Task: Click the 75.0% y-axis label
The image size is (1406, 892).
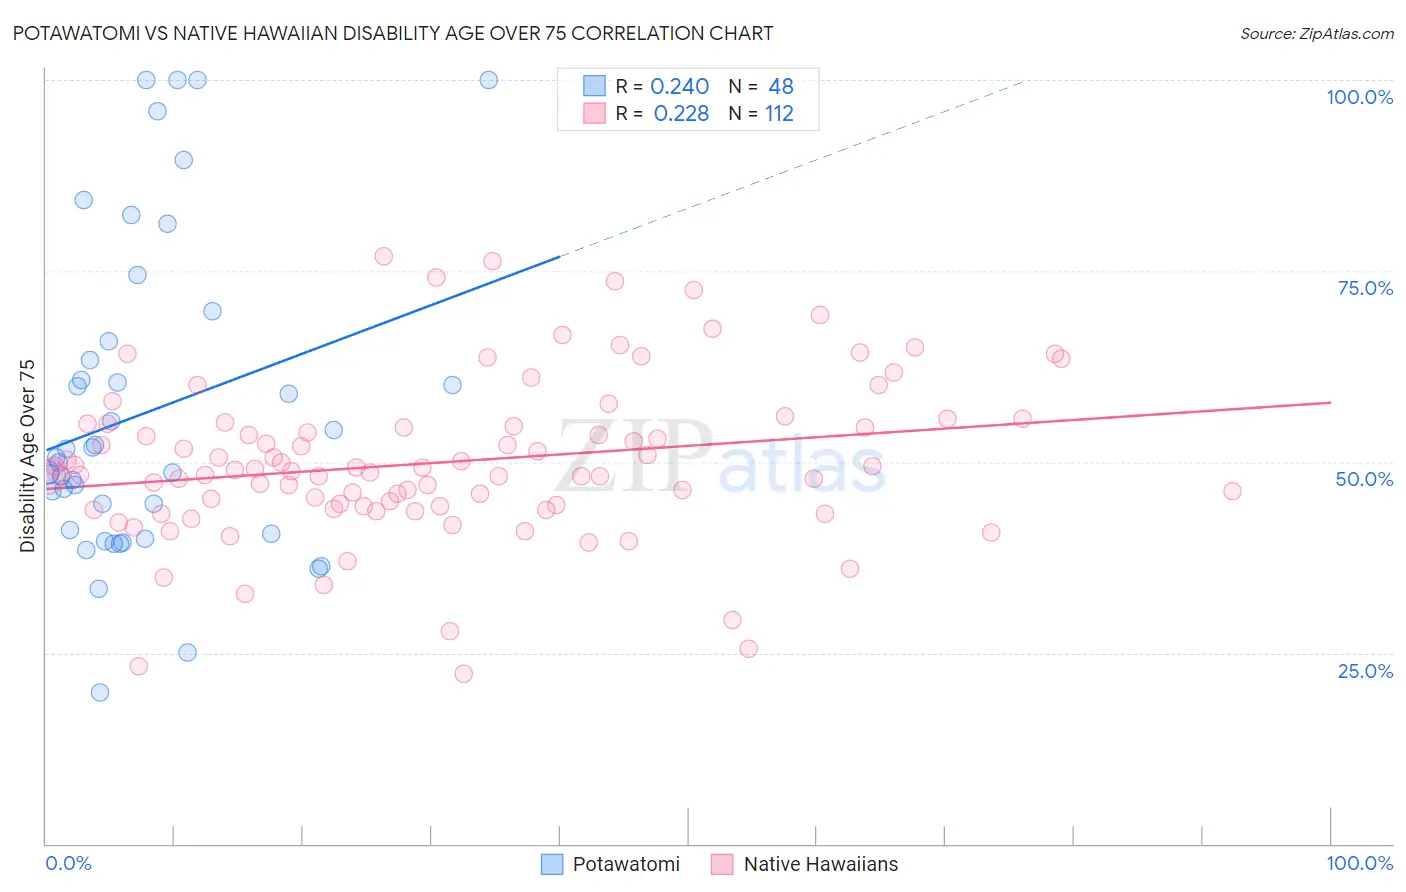Action: pos(1365,288)
